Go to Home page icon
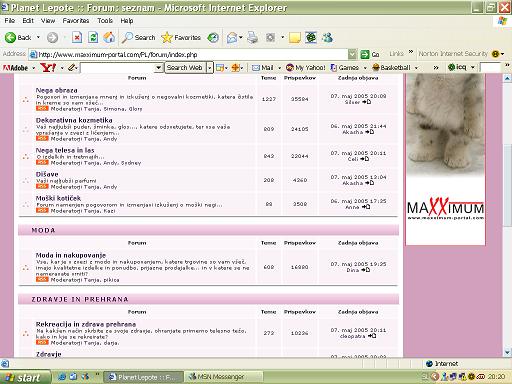 point(109,38)
